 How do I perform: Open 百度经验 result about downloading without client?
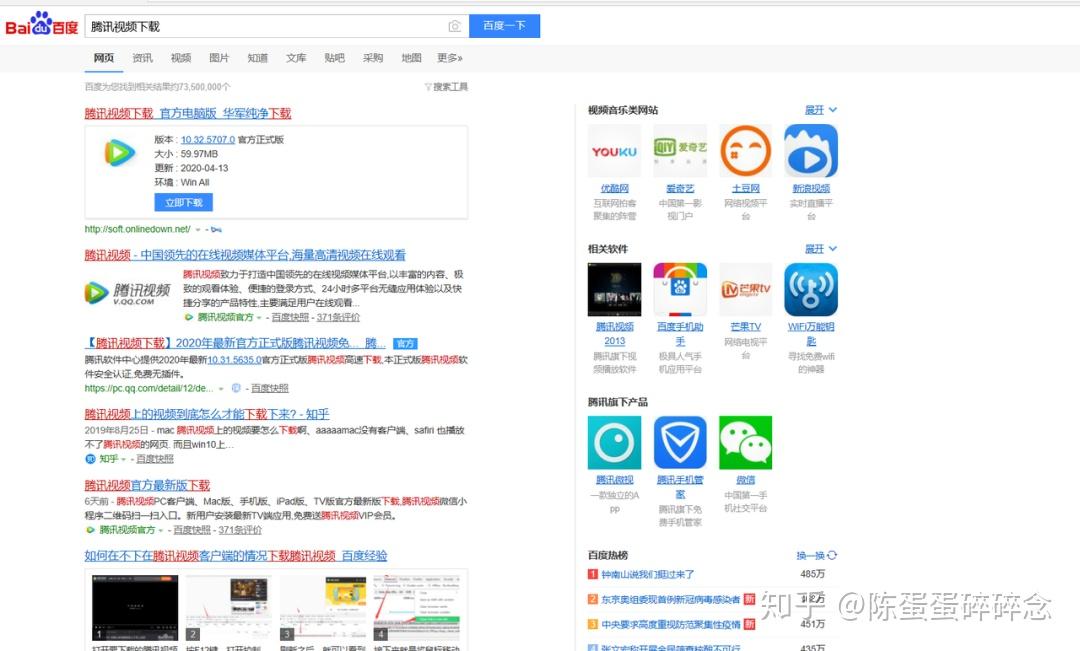click(x=236, y=556)
